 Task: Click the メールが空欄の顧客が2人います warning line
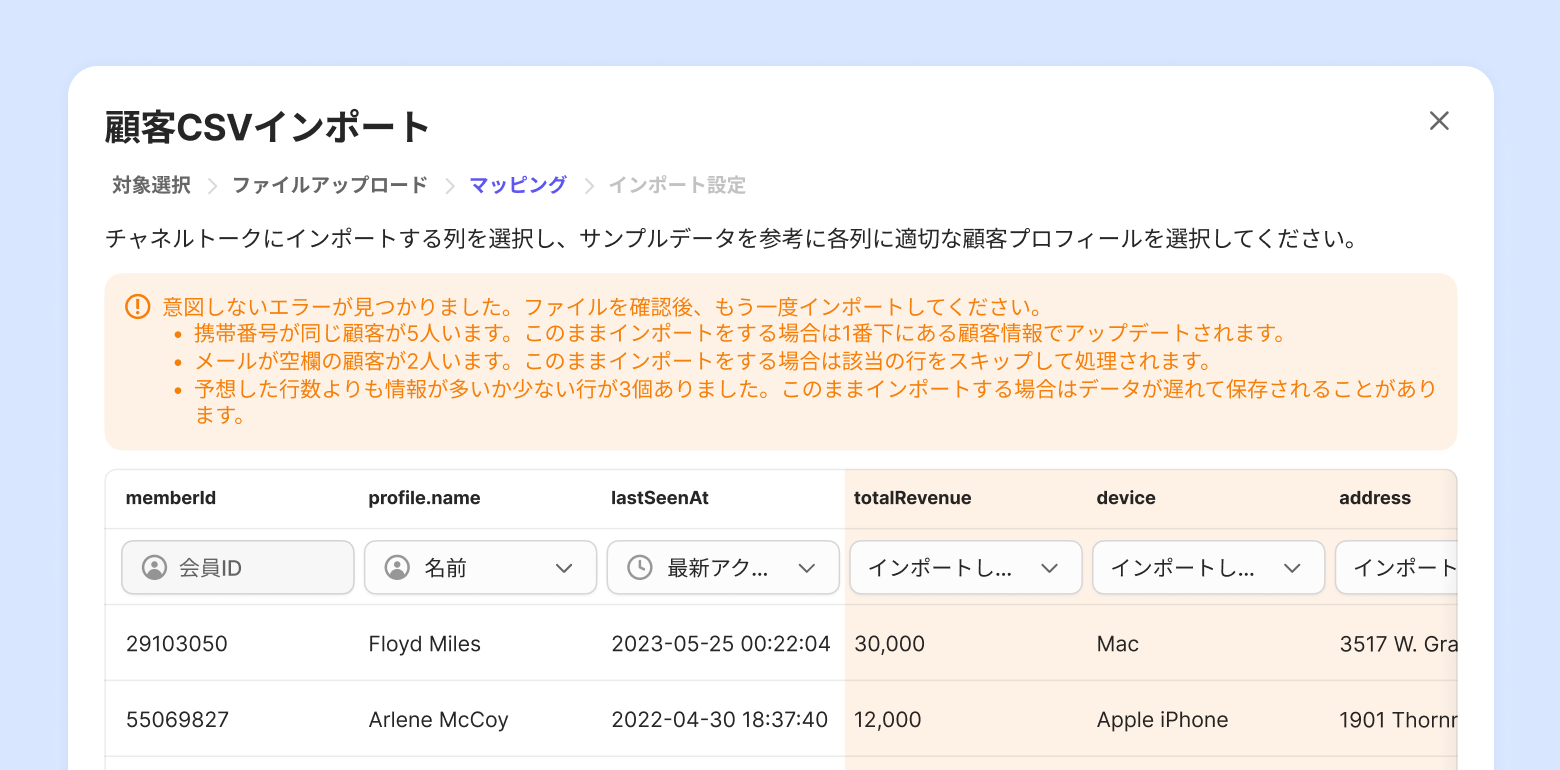704,361
